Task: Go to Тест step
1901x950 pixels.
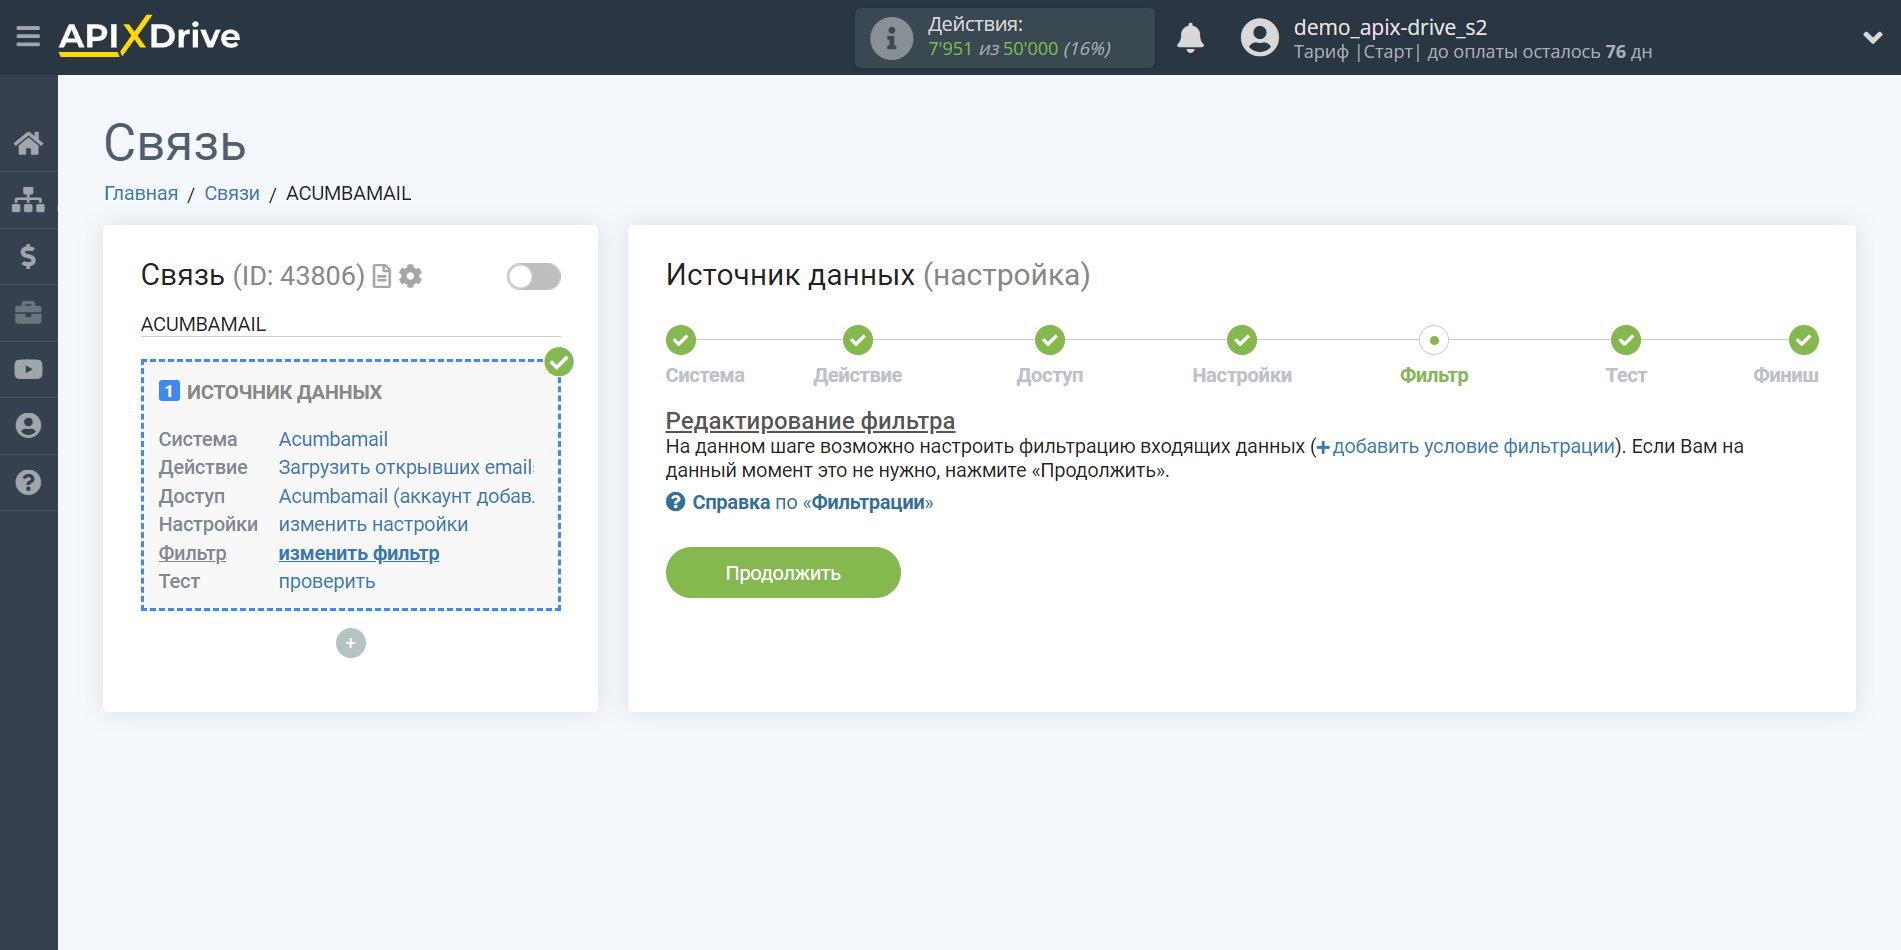Action: tap(1626, 340)
